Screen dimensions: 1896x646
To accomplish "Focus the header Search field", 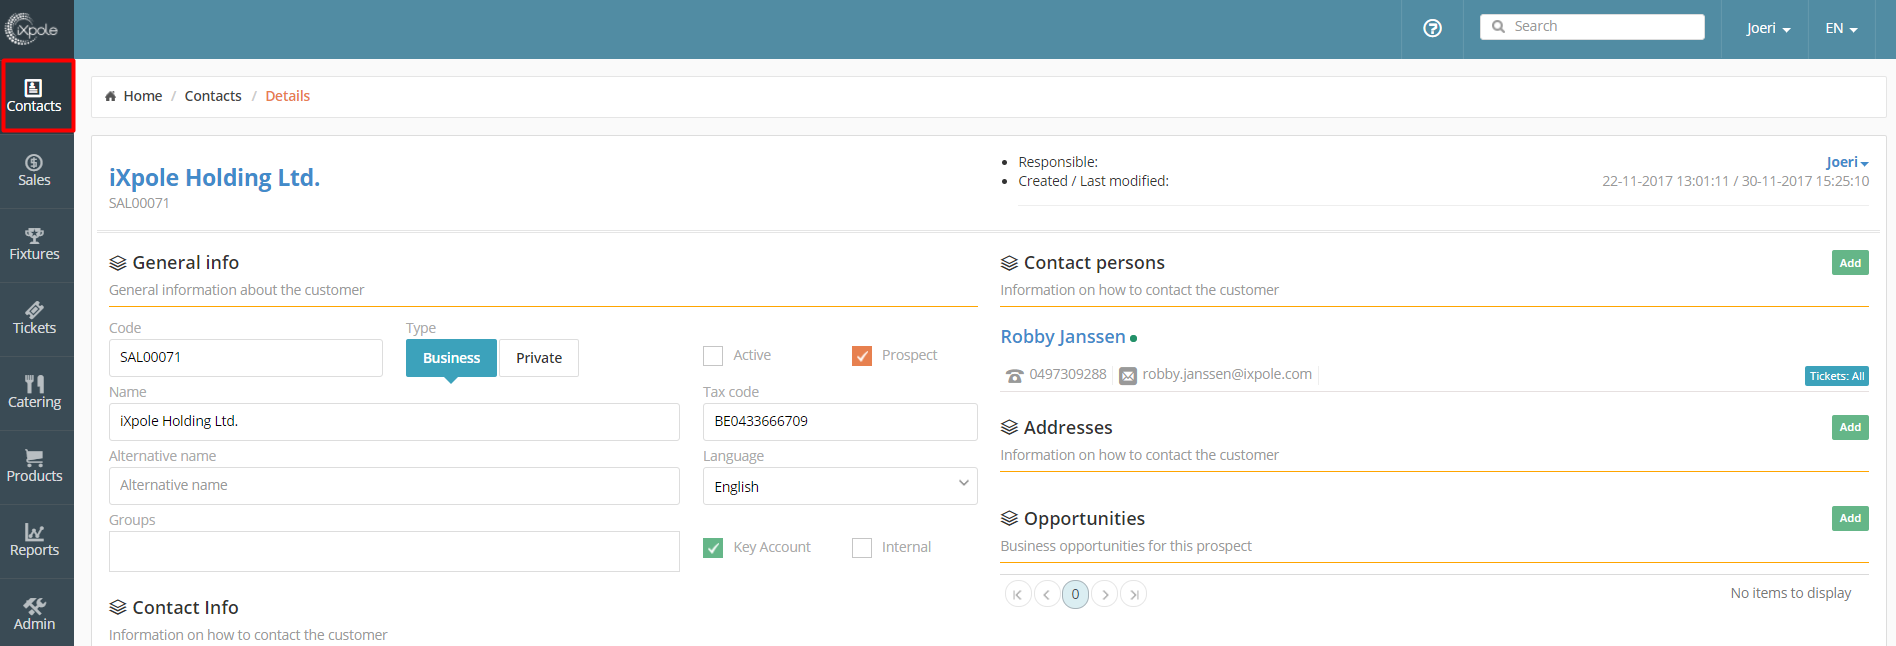I will (1592, 27).
